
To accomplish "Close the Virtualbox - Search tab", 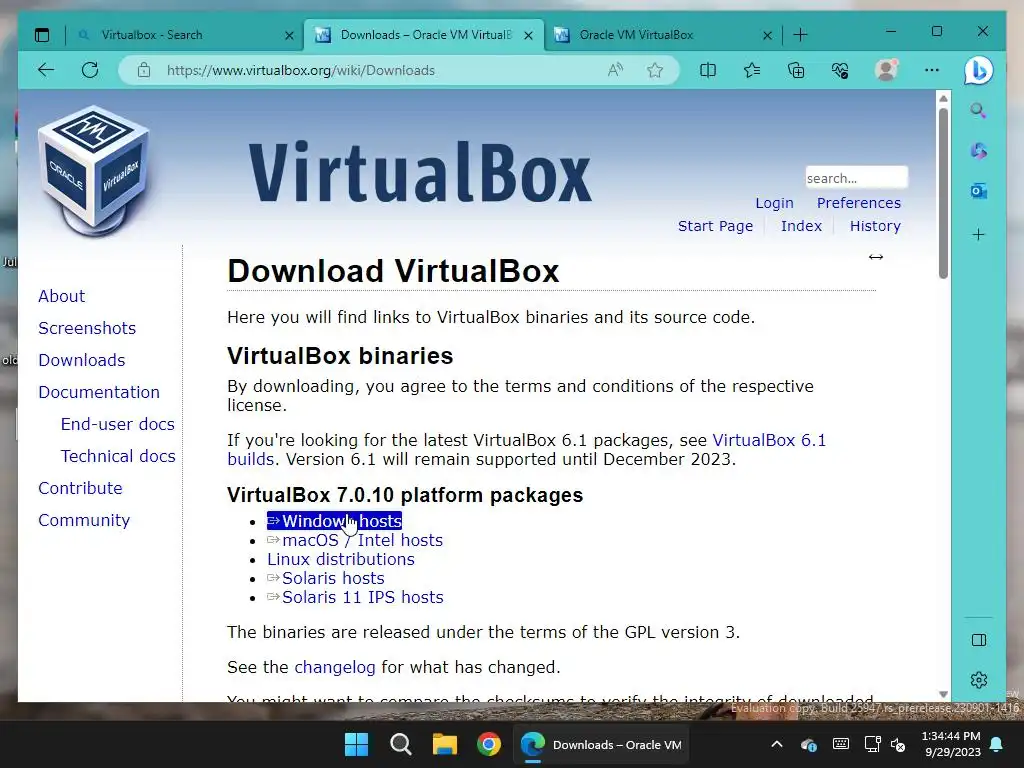I will [289, 35].
